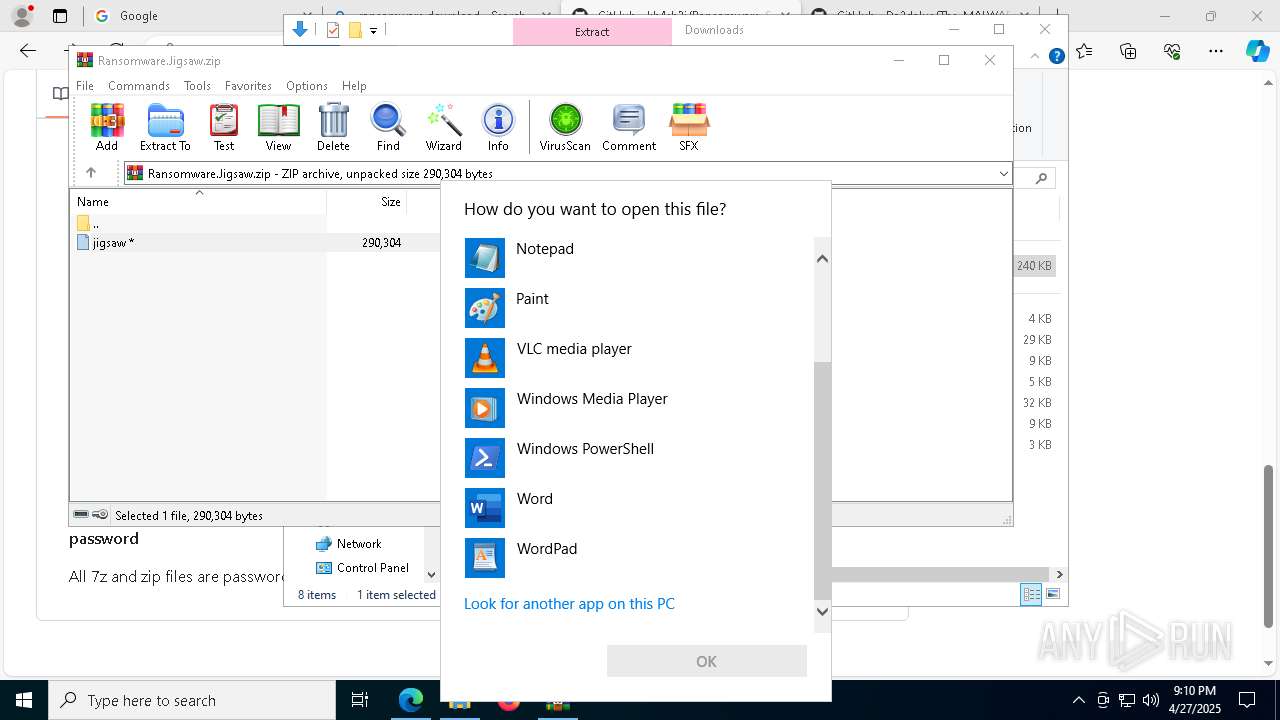
Task: Click Extract To in WinRAR toolbar
Action: pos(165,127)
